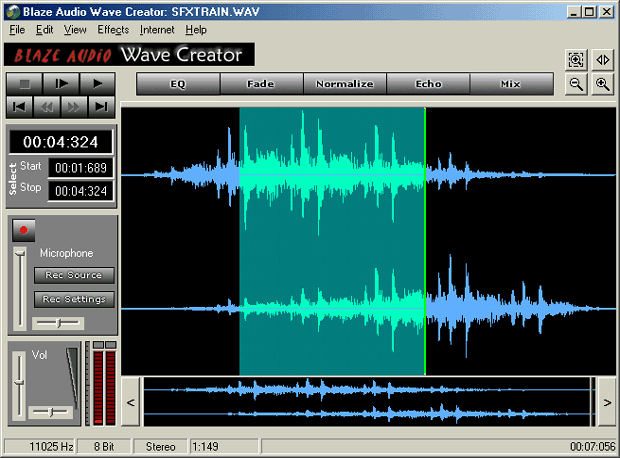Click the horizontal microphone balance slider
This screenshot has height=458, width=620.
[x=58, y=323]
